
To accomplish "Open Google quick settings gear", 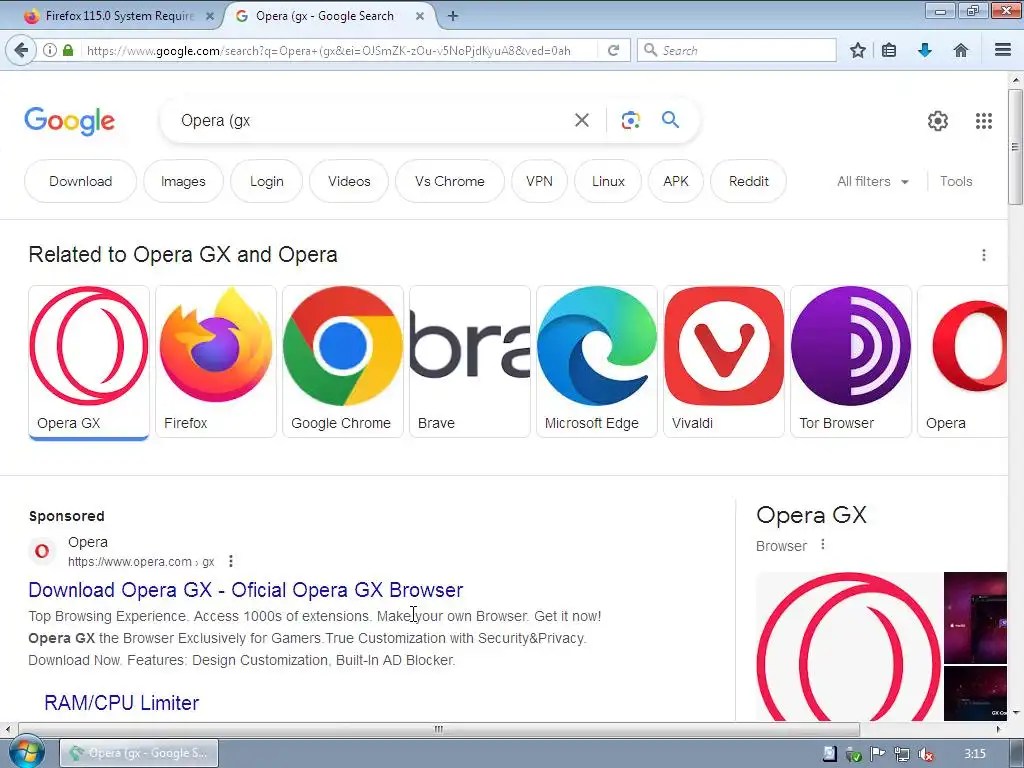I will [938, 121].
